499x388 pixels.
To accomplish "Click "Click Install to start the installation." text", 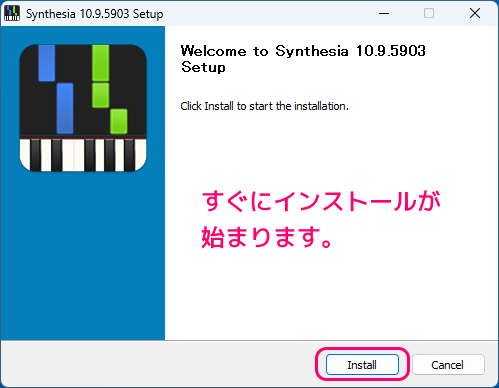I will click(264, 106).
